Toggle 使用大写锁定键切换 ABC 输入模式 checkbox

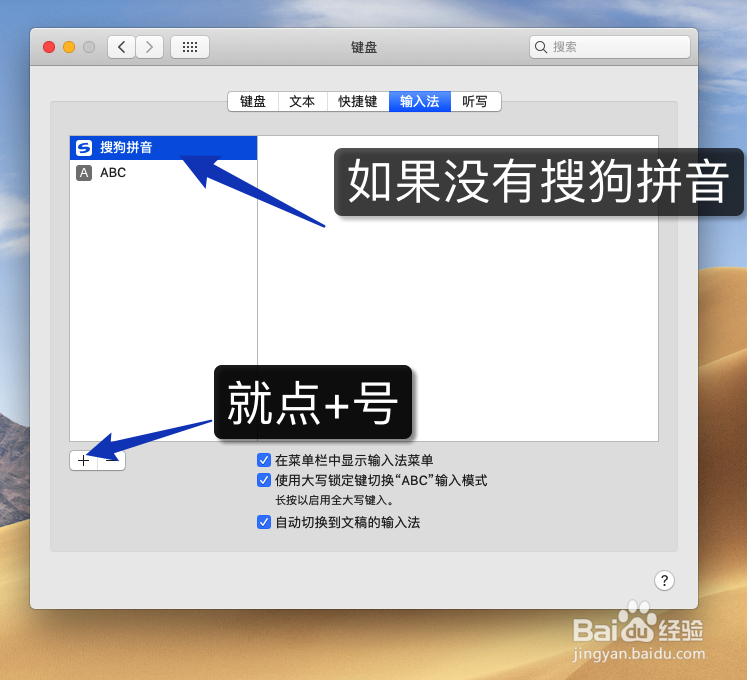point(264,480)
